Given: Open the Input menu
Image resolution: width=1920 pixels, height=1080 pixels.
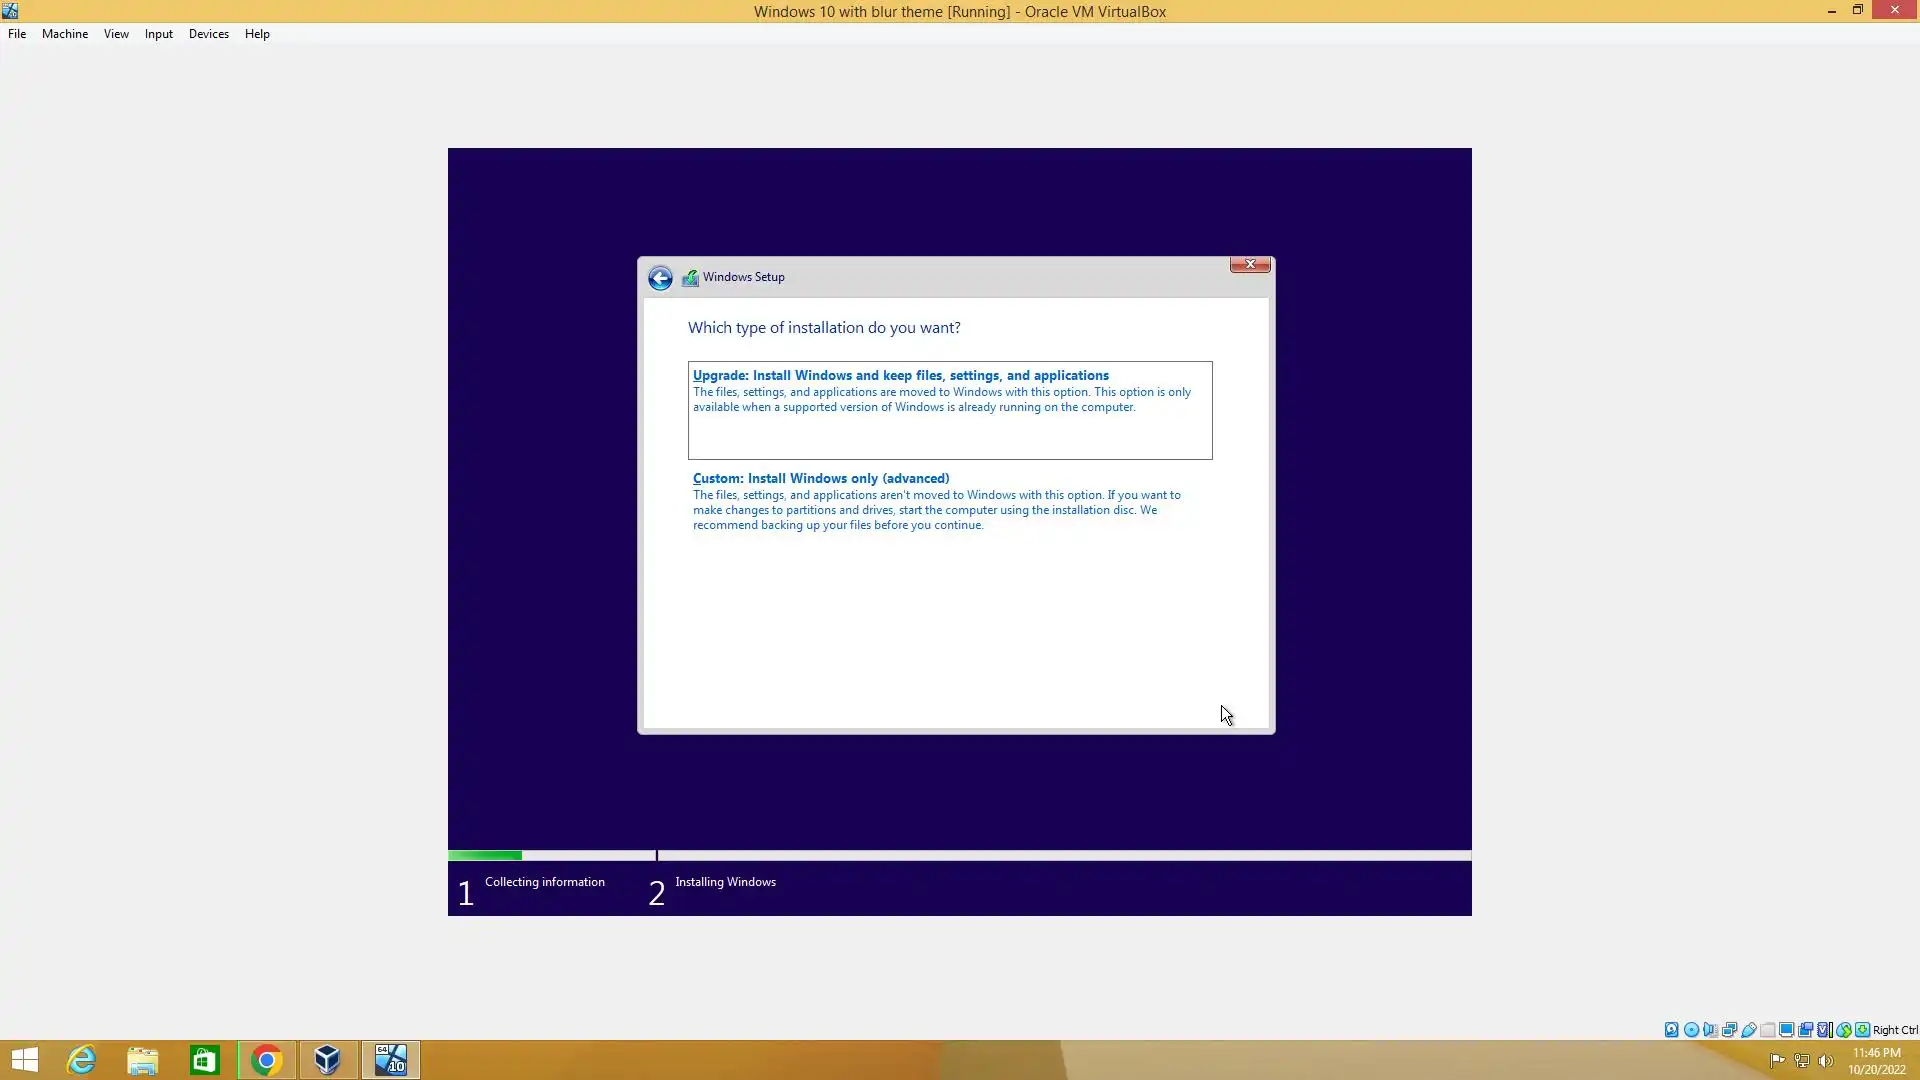Looking at the screenshot, I should point(158,34).
